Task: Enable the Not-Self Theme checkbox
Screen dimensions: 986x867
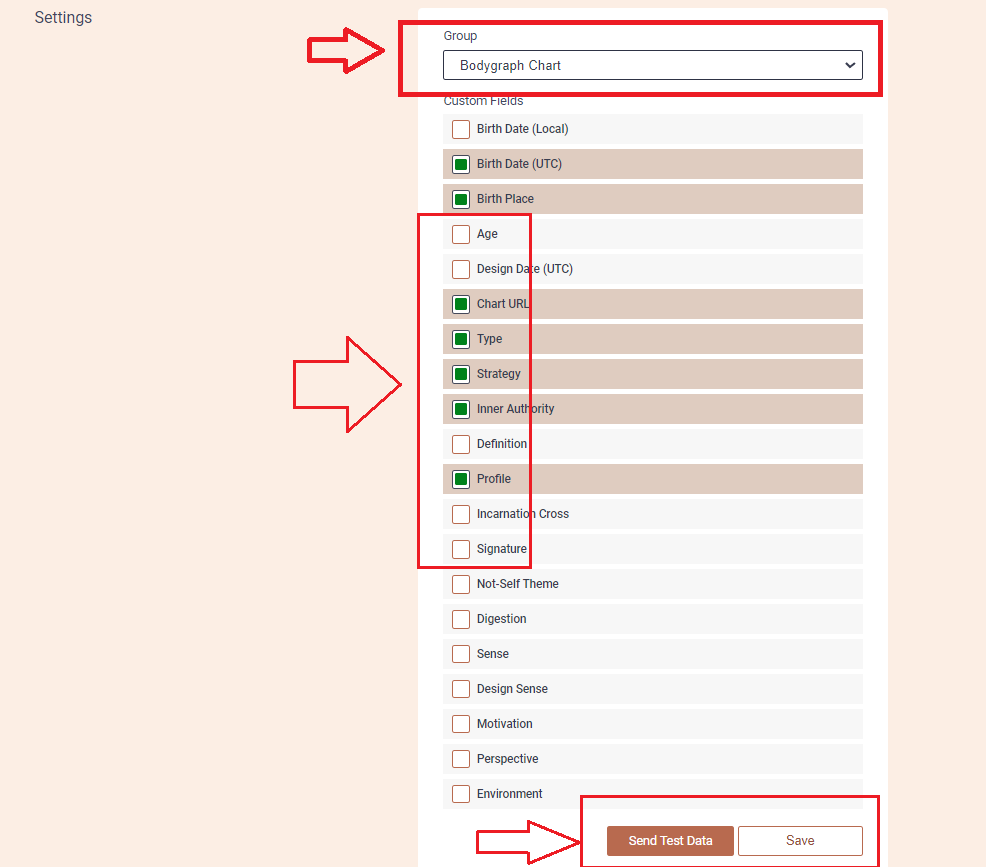Action: point(461,585)
